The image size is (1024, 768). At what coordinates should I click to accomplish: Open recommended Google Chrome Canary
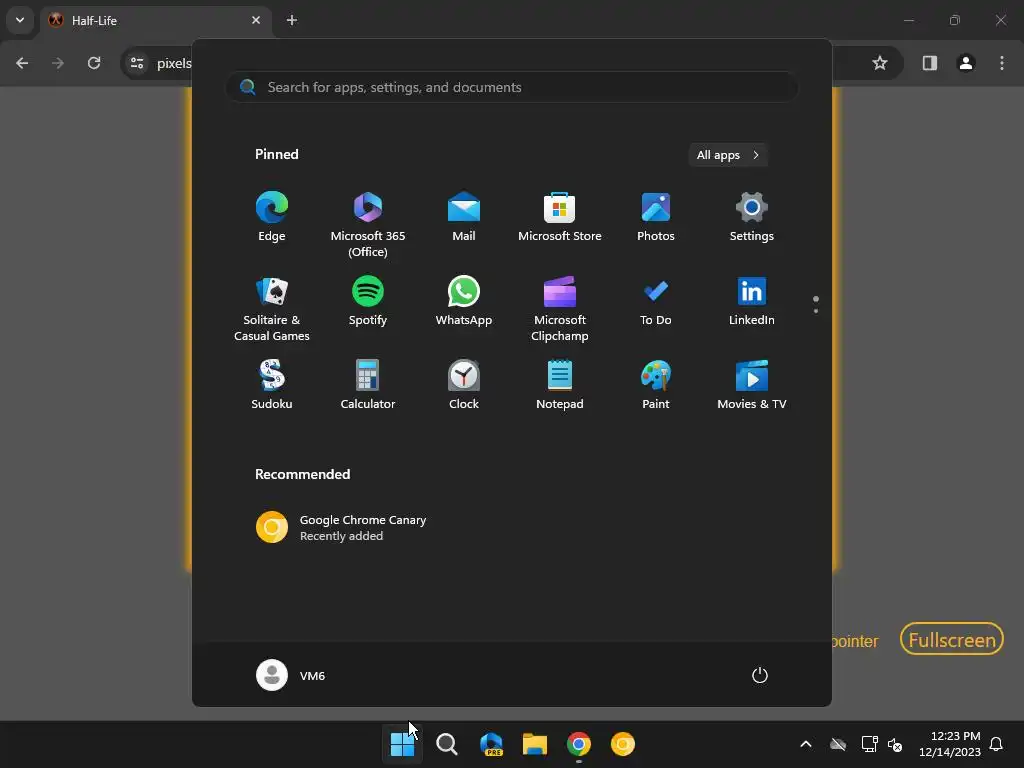341,528
